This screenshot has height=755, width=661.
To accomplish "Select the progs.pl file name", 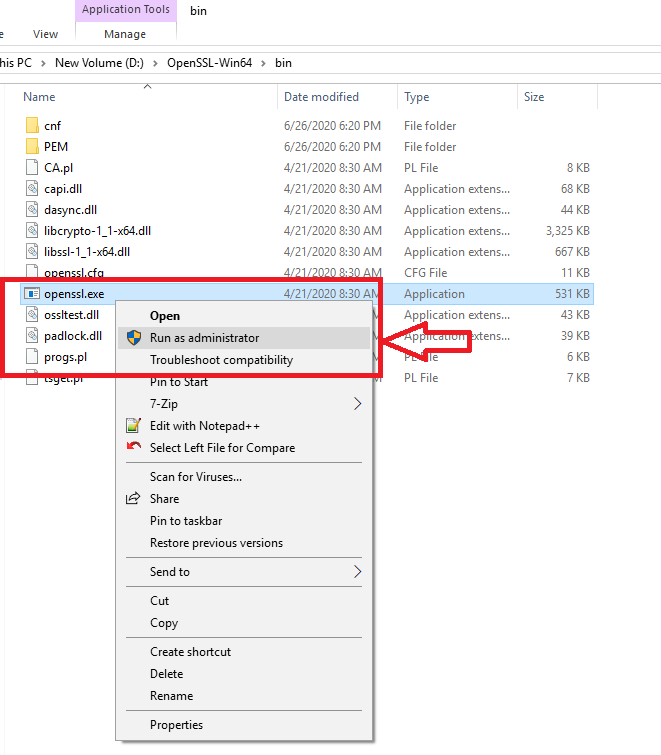I will click(x=65, y=357).
